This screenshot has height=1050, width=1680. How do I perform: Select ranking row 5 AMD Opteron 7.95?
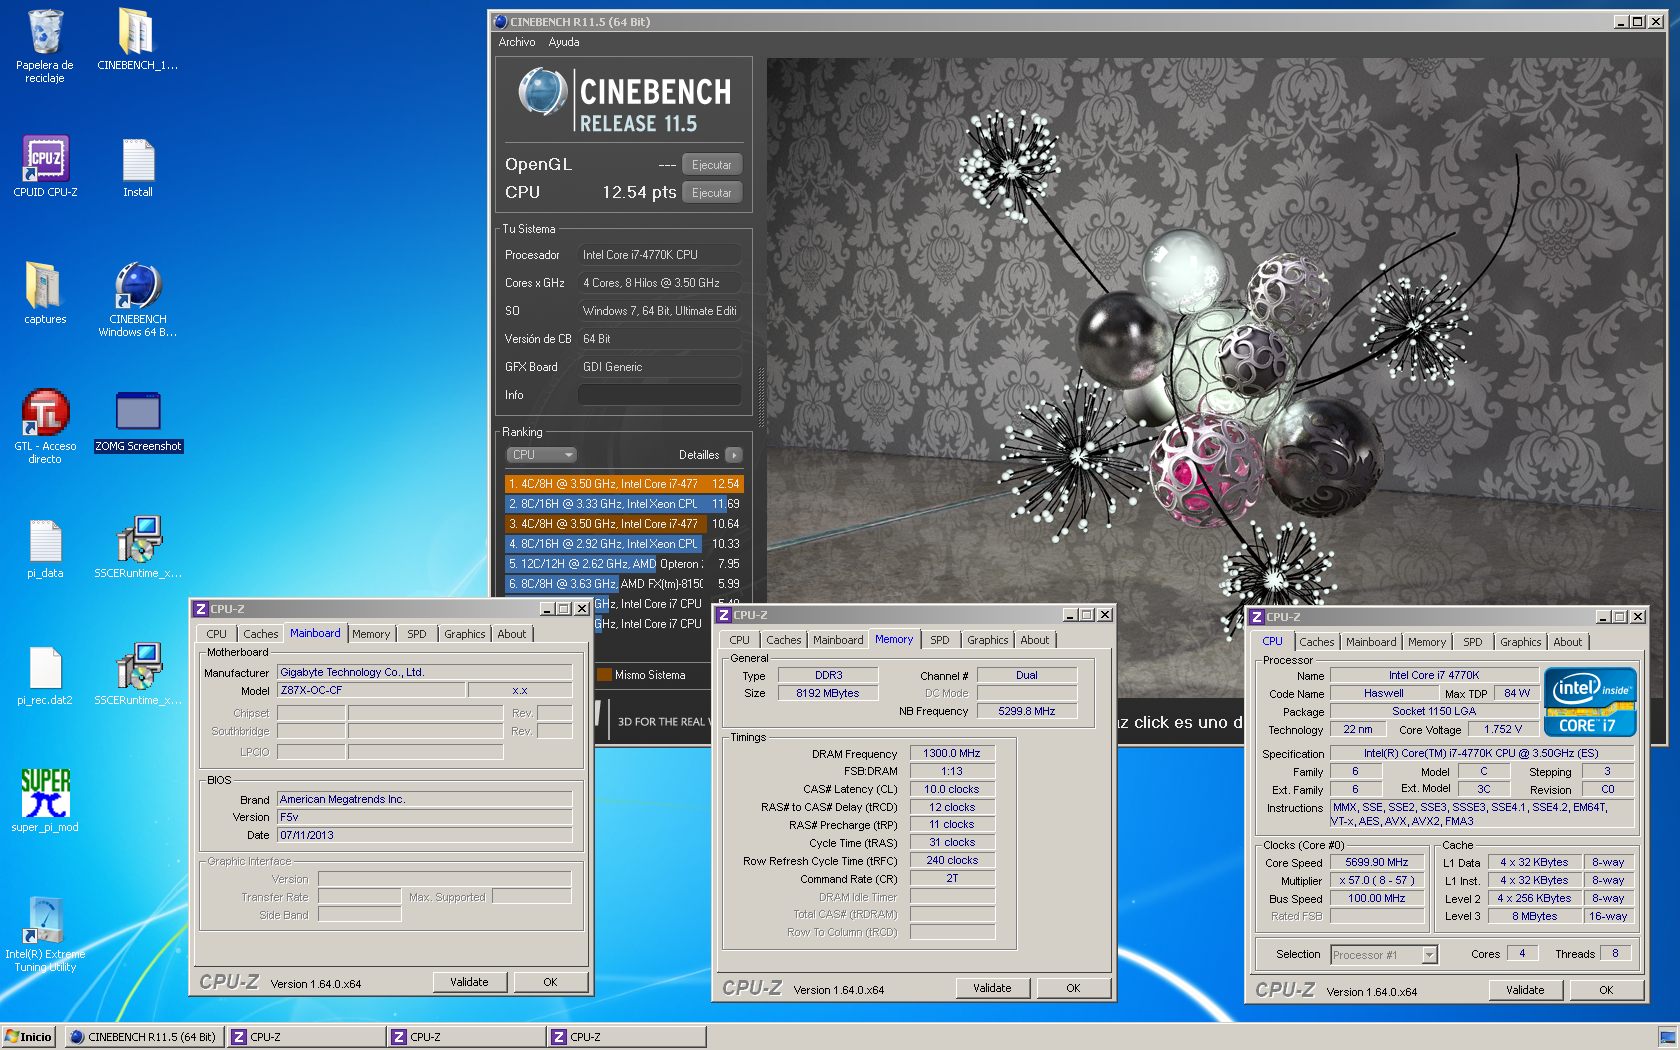(x=624, y=564)
